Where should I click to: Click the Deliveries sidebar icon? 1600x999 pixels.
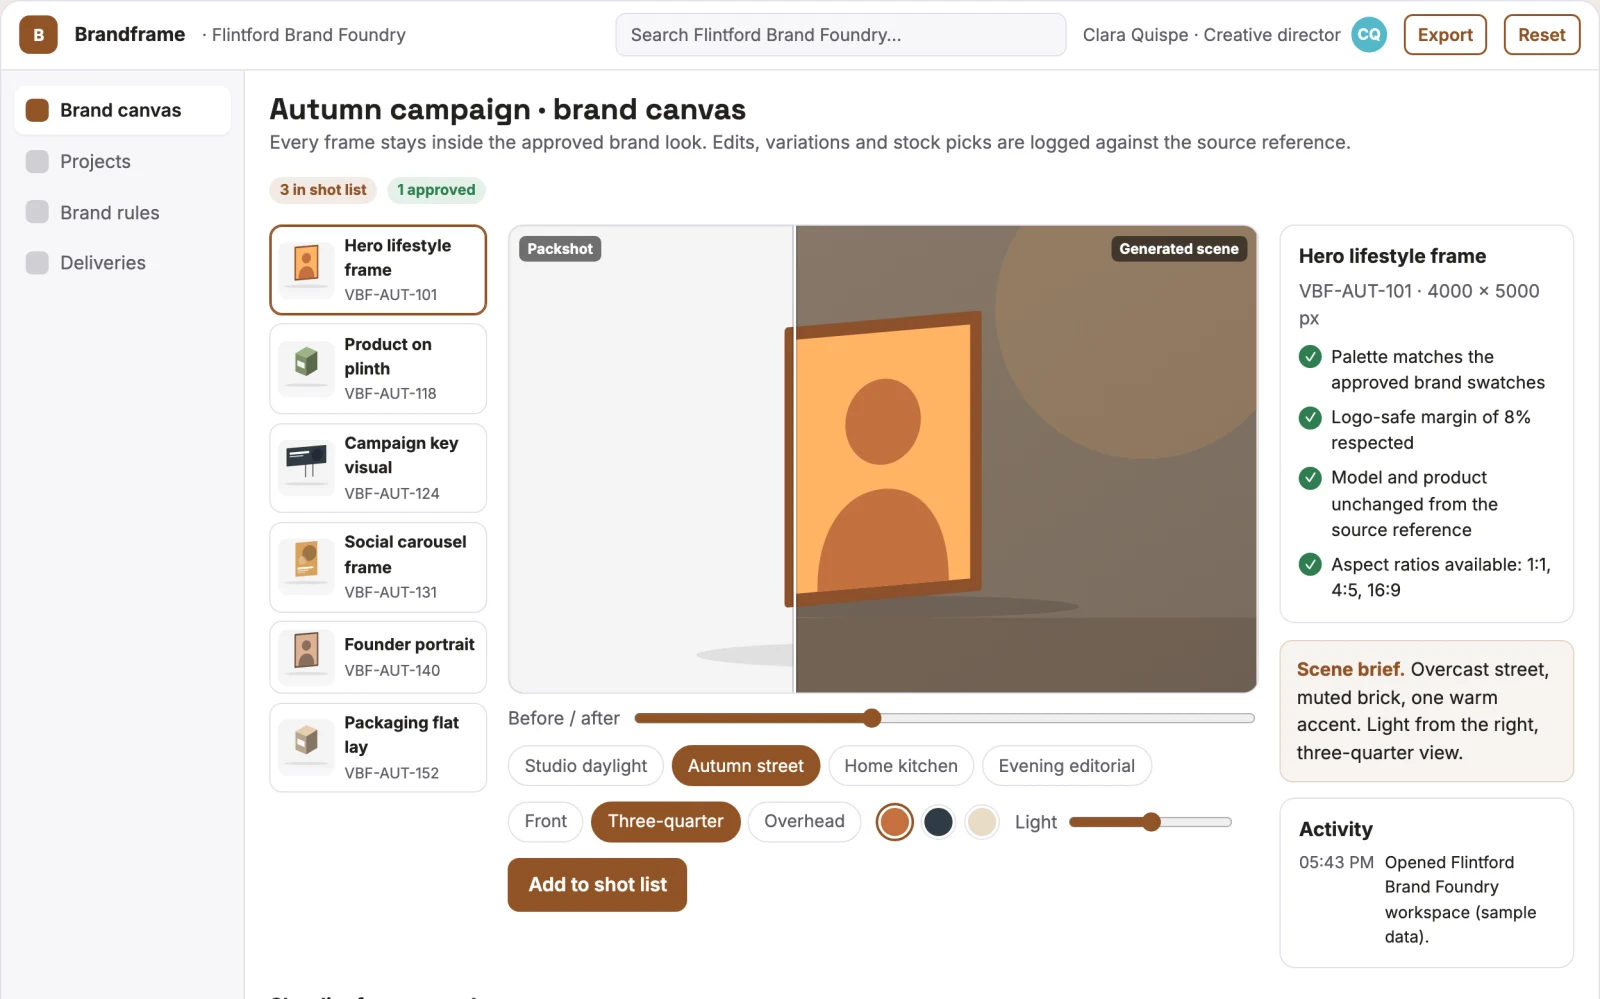37,263
